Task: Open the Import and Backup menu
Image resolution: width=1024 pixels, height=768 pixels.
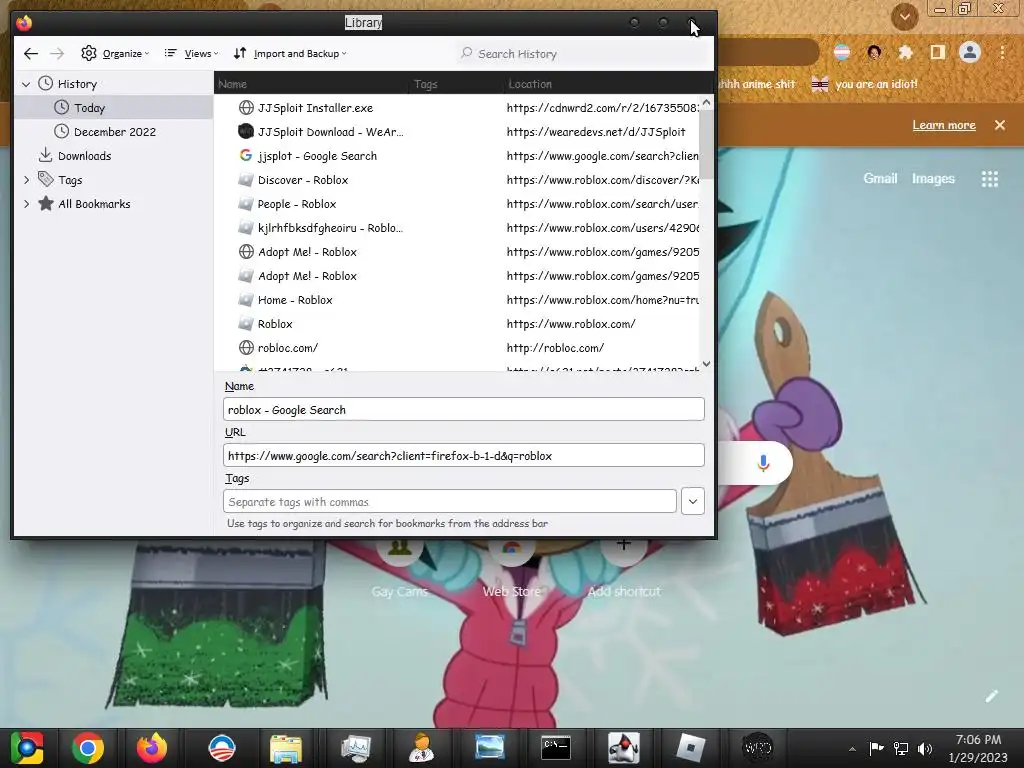Action: pos(291,54)
